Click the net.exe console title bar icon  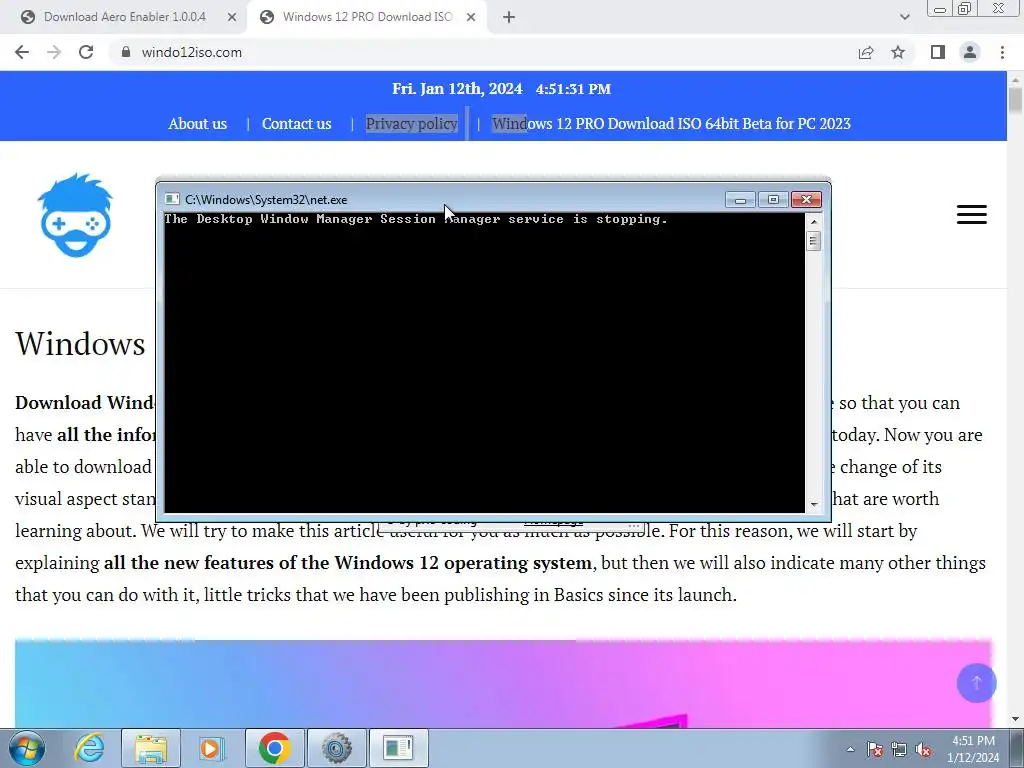pyautogui.click(x=172, y=199)
